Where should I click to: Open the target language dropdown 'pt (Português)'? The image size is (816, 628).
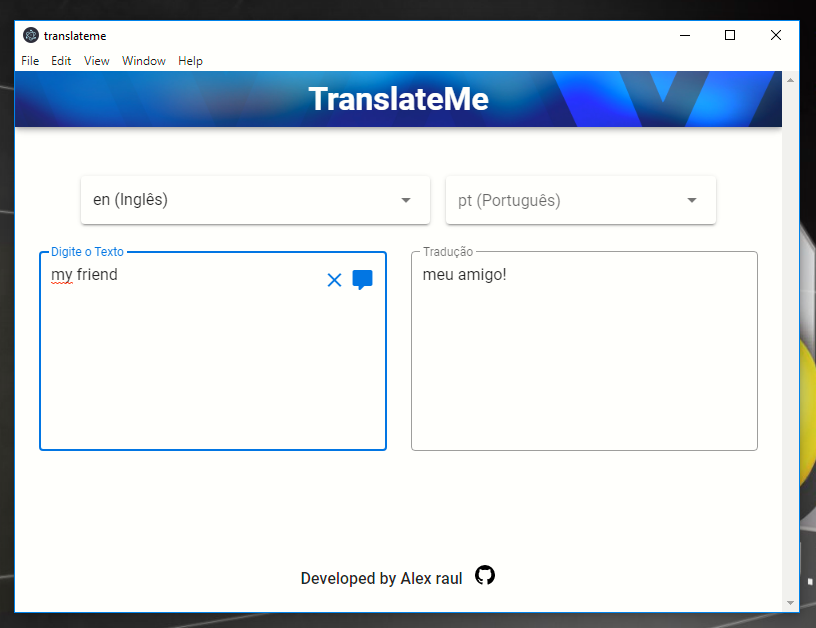(580, 200)
